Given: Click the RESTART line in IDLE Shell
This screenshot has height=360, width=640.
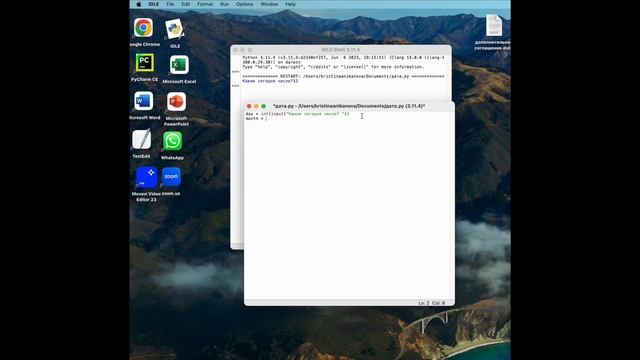Looking at the screenshot, I should point(343,76).
